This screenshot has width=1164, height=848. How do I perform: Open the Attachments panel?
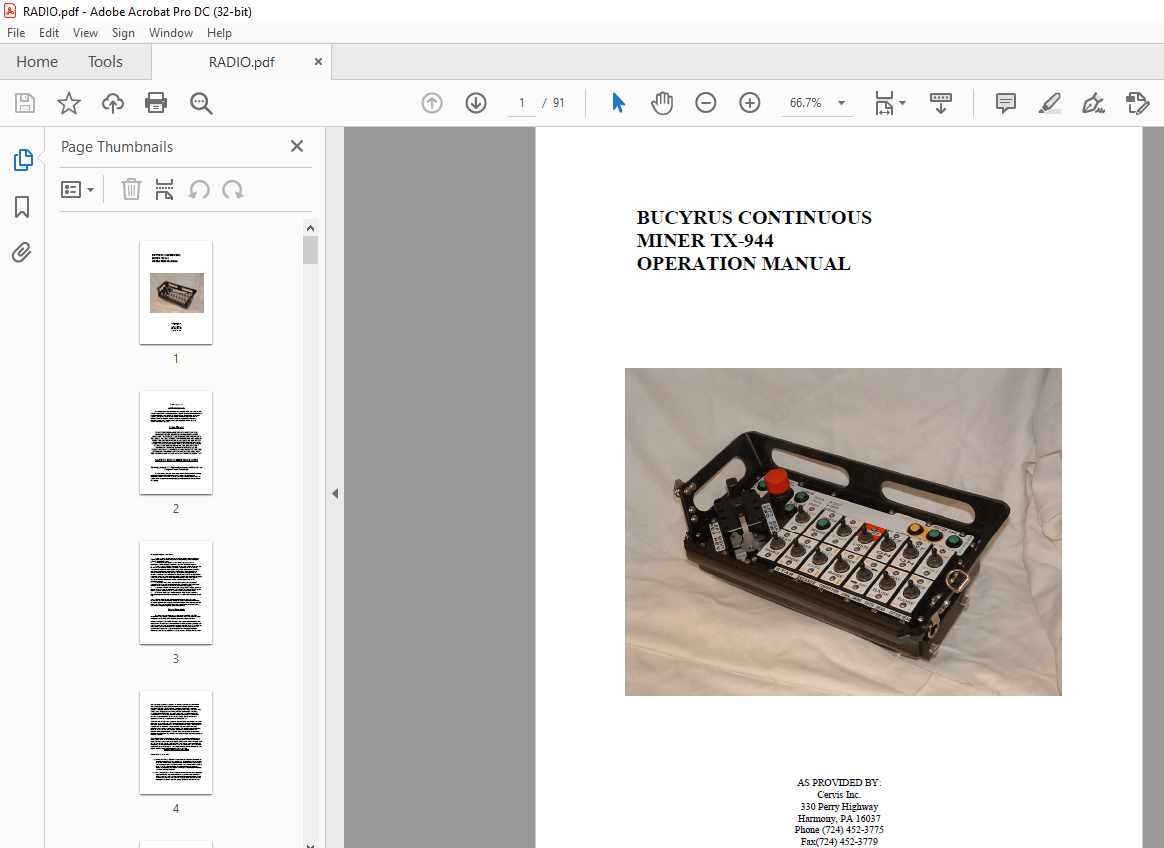coord(22,252)
